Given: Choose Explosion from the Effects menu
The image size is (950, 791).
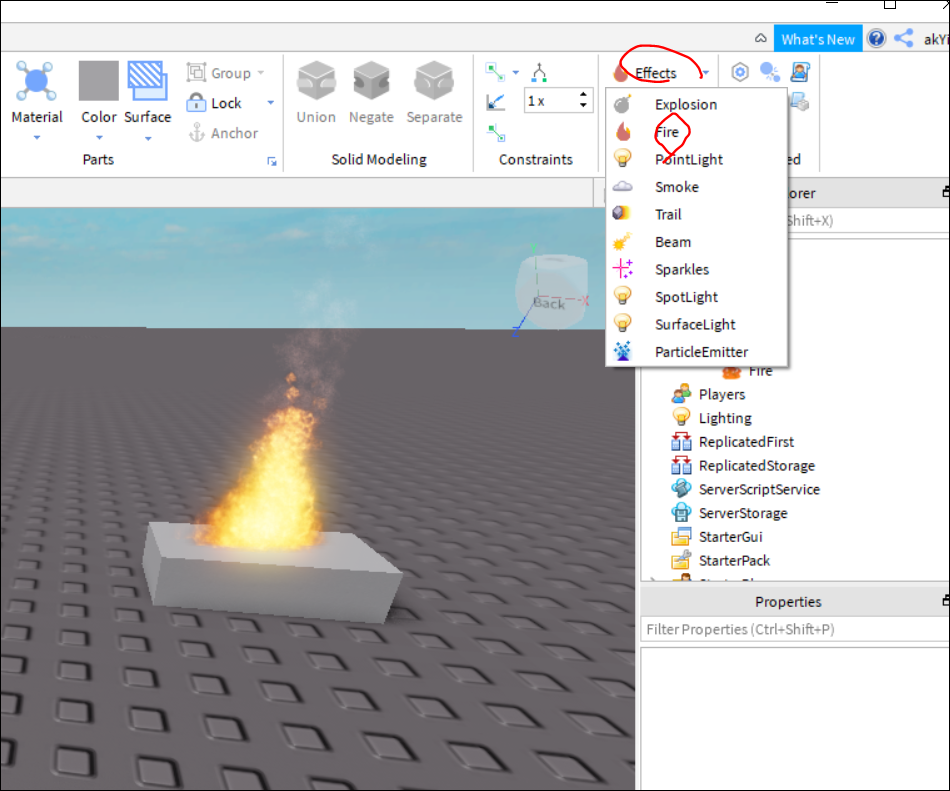Looking at the screenshot, I should [696, 104].
